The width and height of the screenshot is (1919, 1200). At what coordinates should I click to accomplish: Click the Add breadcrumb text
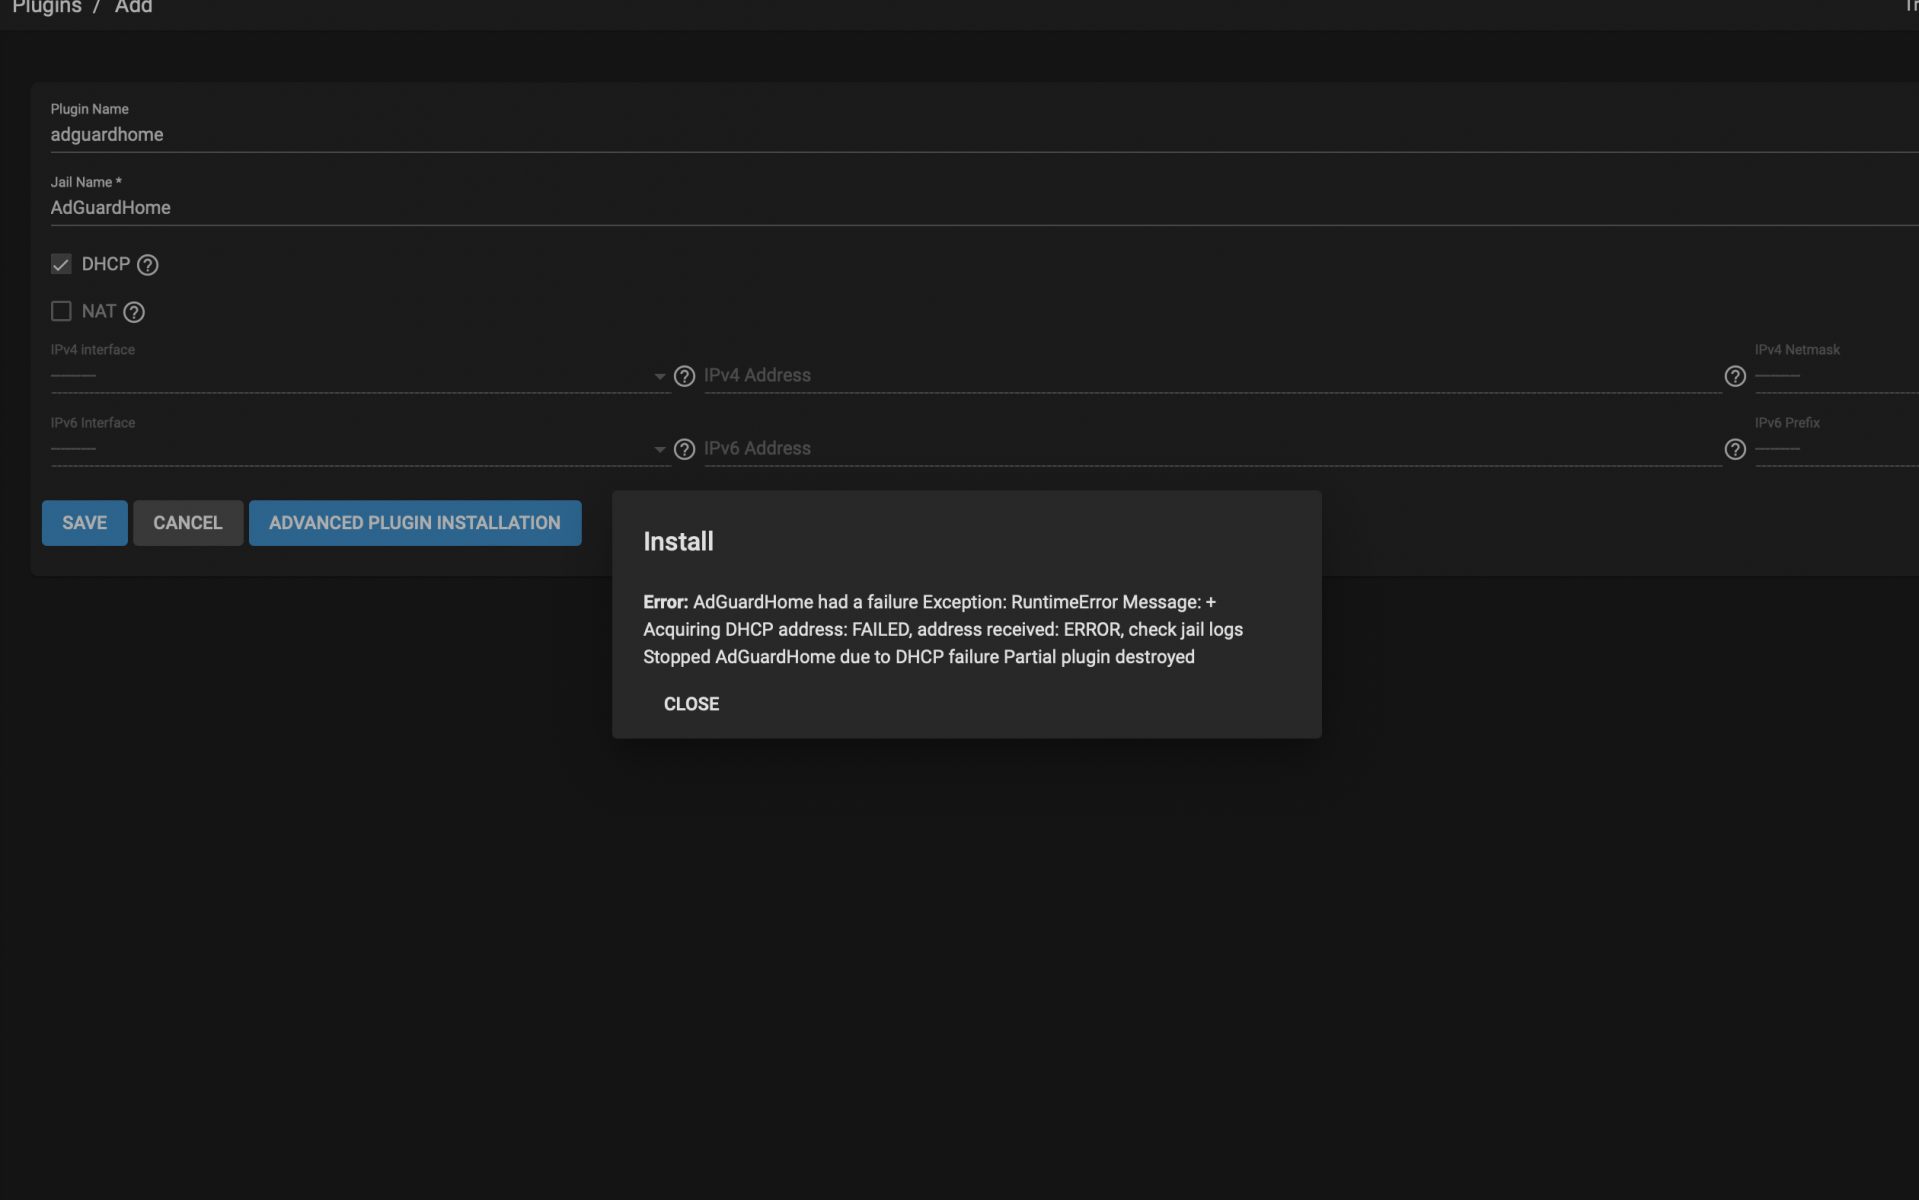tap(133, 7)
